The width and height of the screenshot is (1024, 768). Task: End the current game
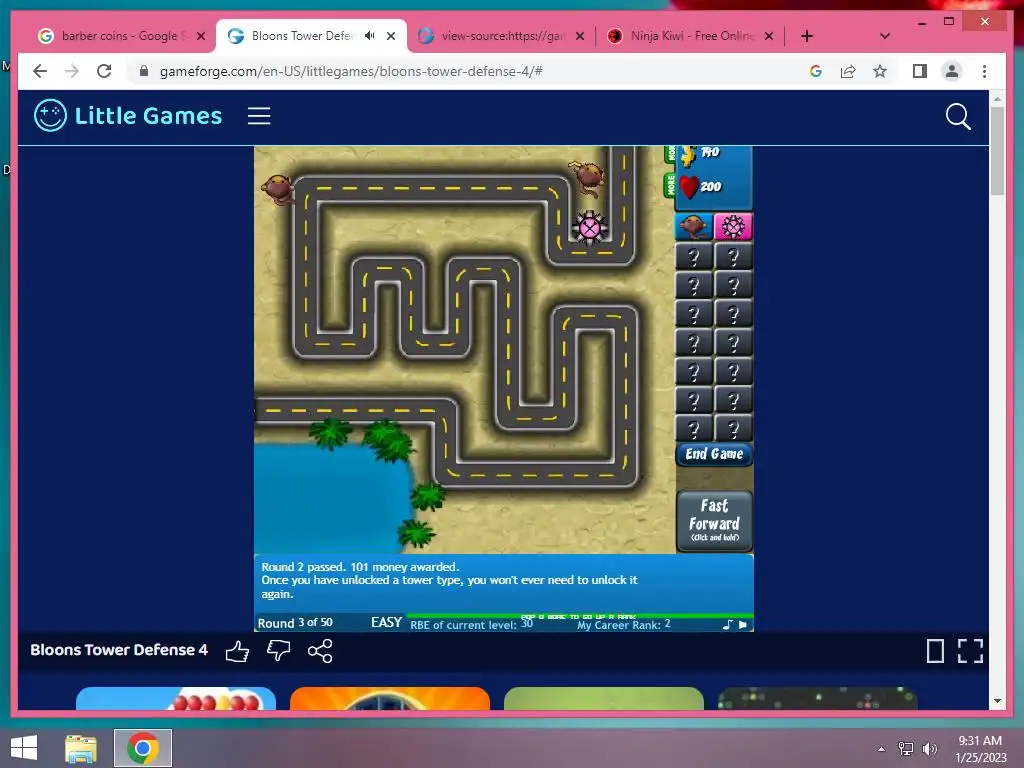[714, 454]
